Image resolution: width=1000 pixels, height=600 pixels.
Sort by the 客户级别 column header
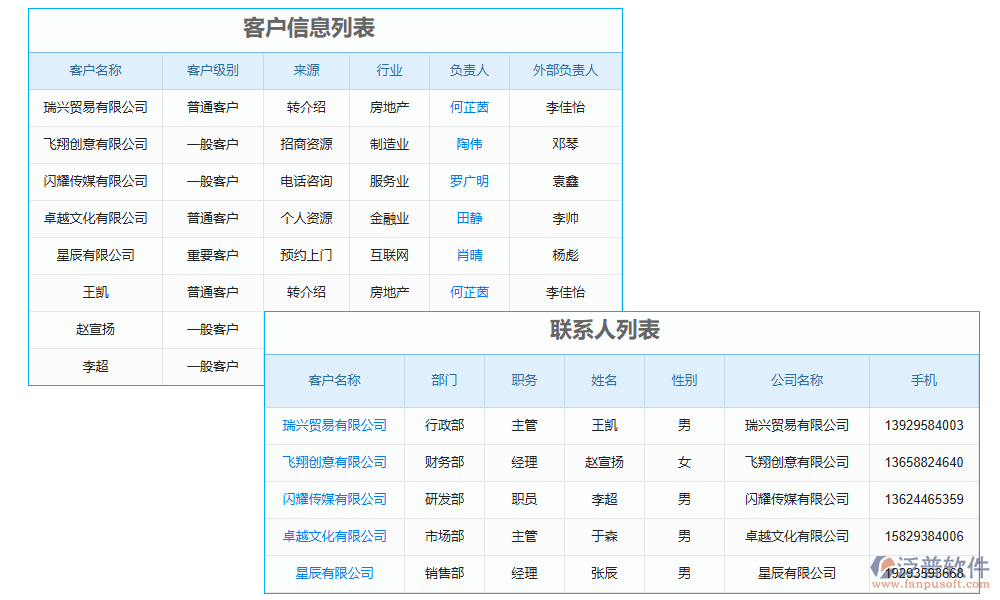click(213, 70)
